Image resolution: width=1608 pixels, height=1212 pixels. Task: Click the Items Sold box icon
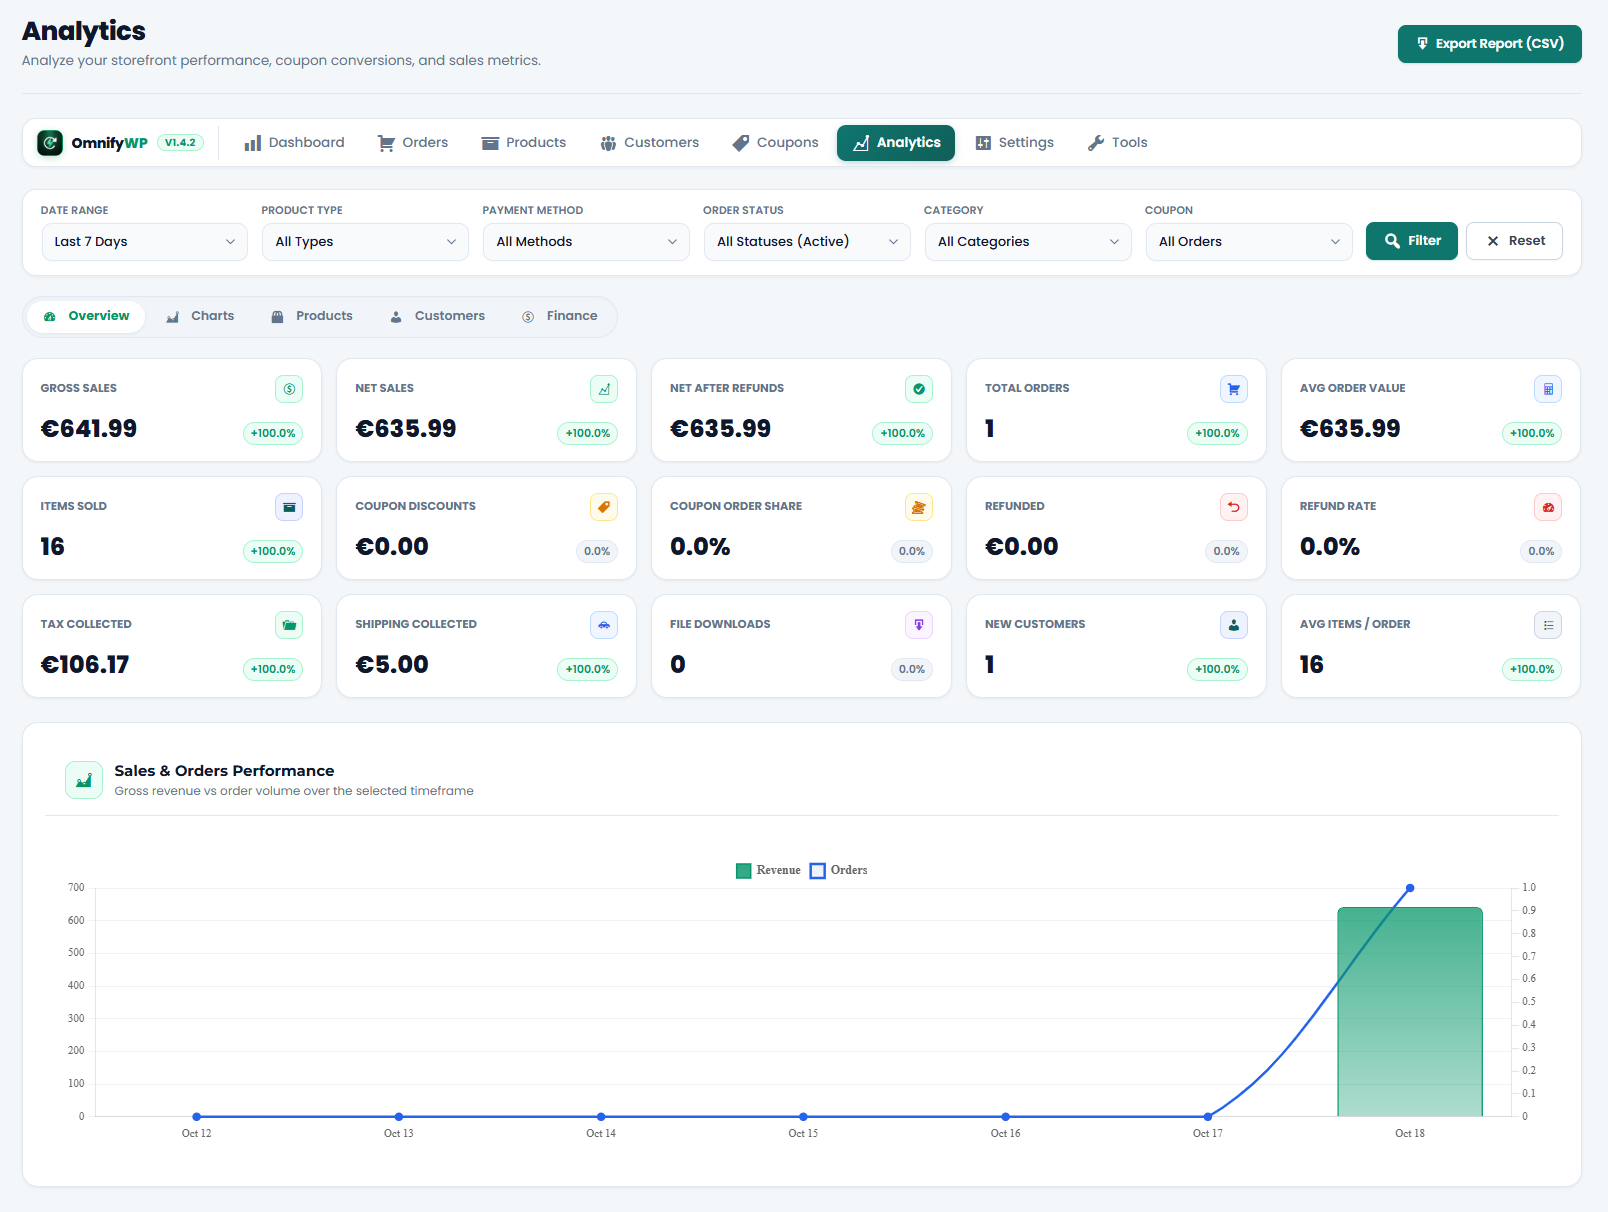coord(289,507)
